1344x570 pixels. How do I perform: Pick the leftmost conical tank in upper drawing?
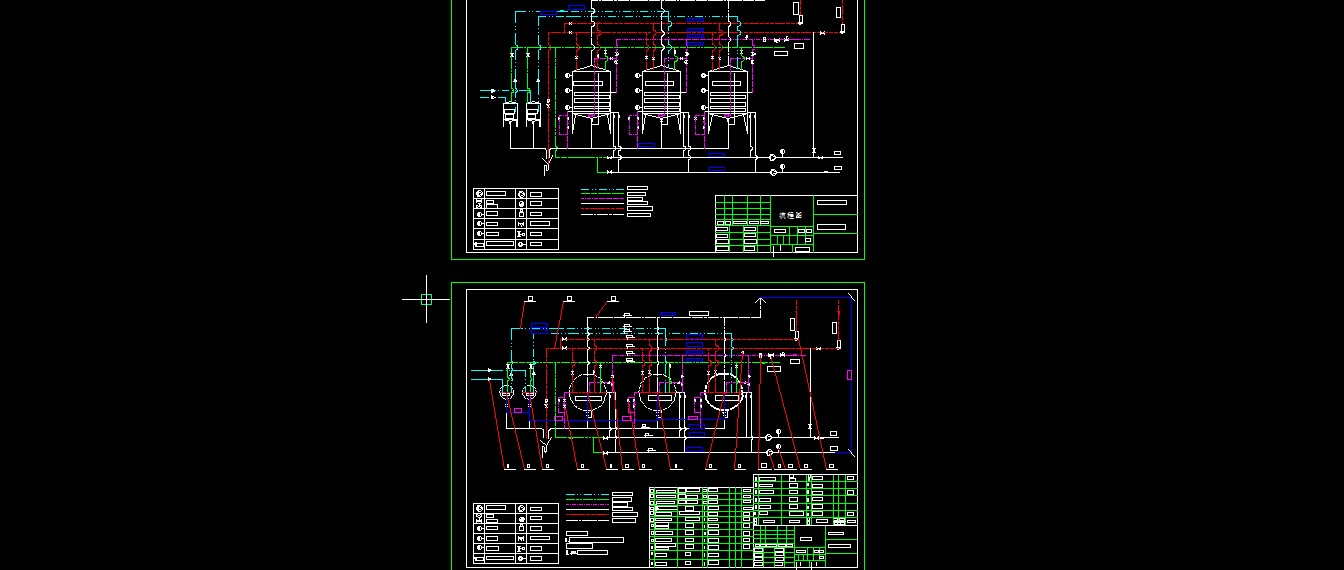click(591, 98)
